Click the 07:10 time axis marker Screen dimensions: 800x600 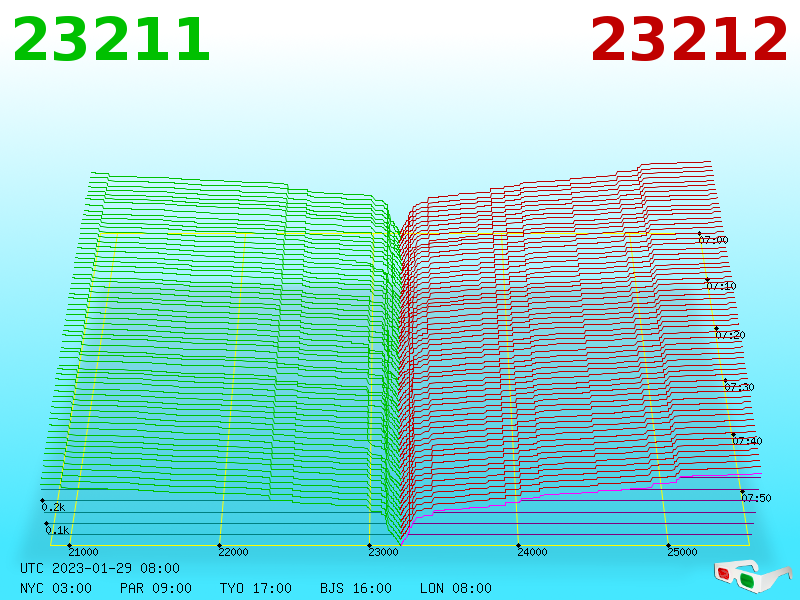tap(721, 286)
